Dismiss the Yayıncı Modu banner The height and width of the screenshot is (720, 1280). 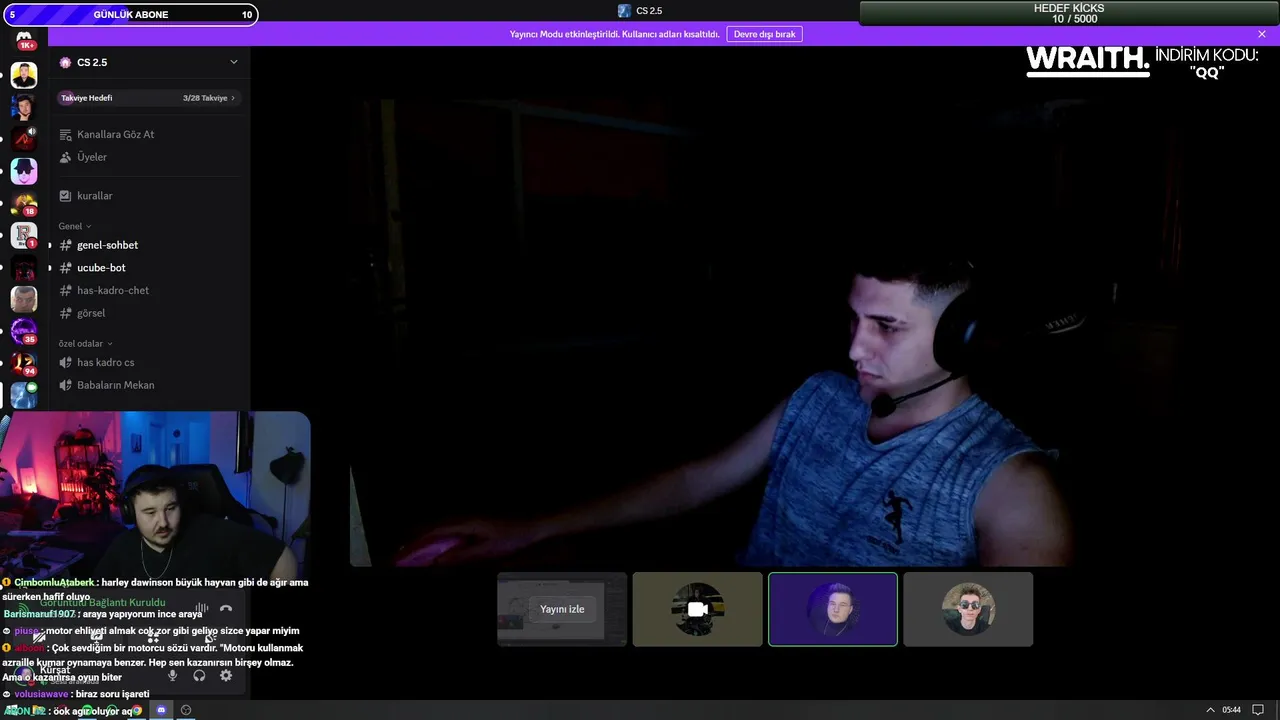pyautogui.click(x=1262, y=34)
